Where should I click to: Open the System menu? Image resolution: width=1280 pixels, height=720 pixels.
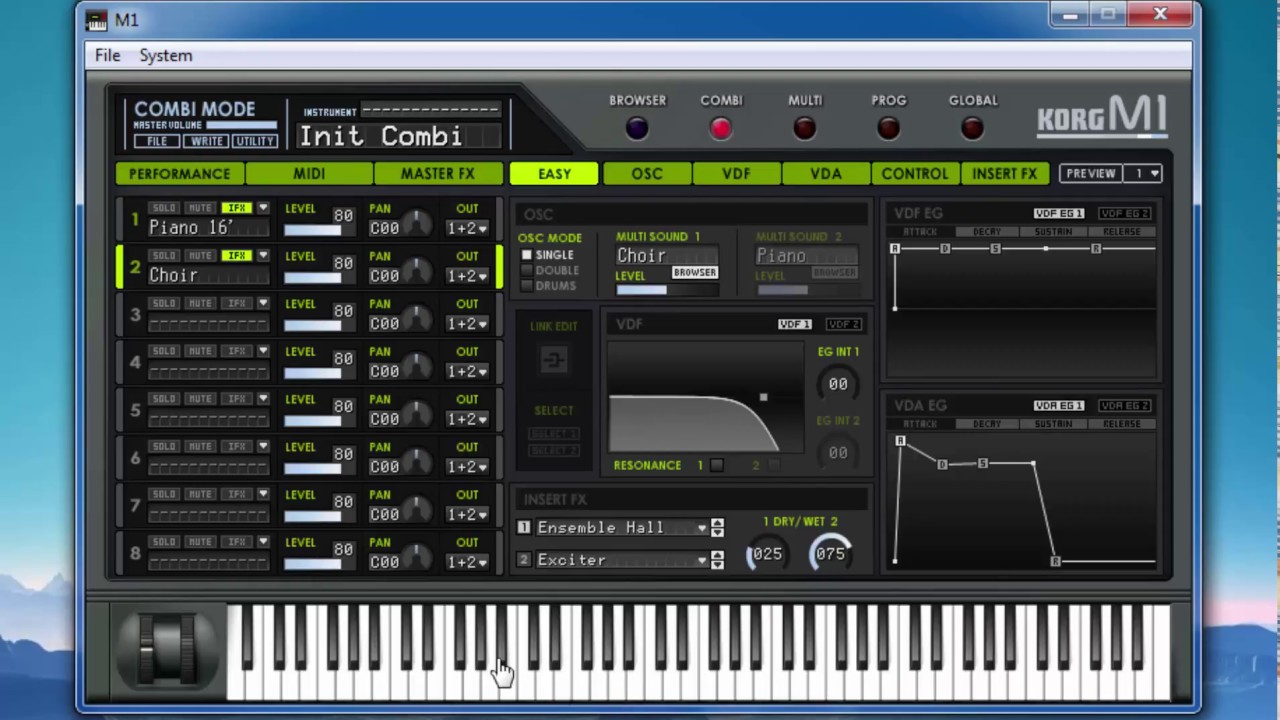pyautogui.click(x=166, y=55)
